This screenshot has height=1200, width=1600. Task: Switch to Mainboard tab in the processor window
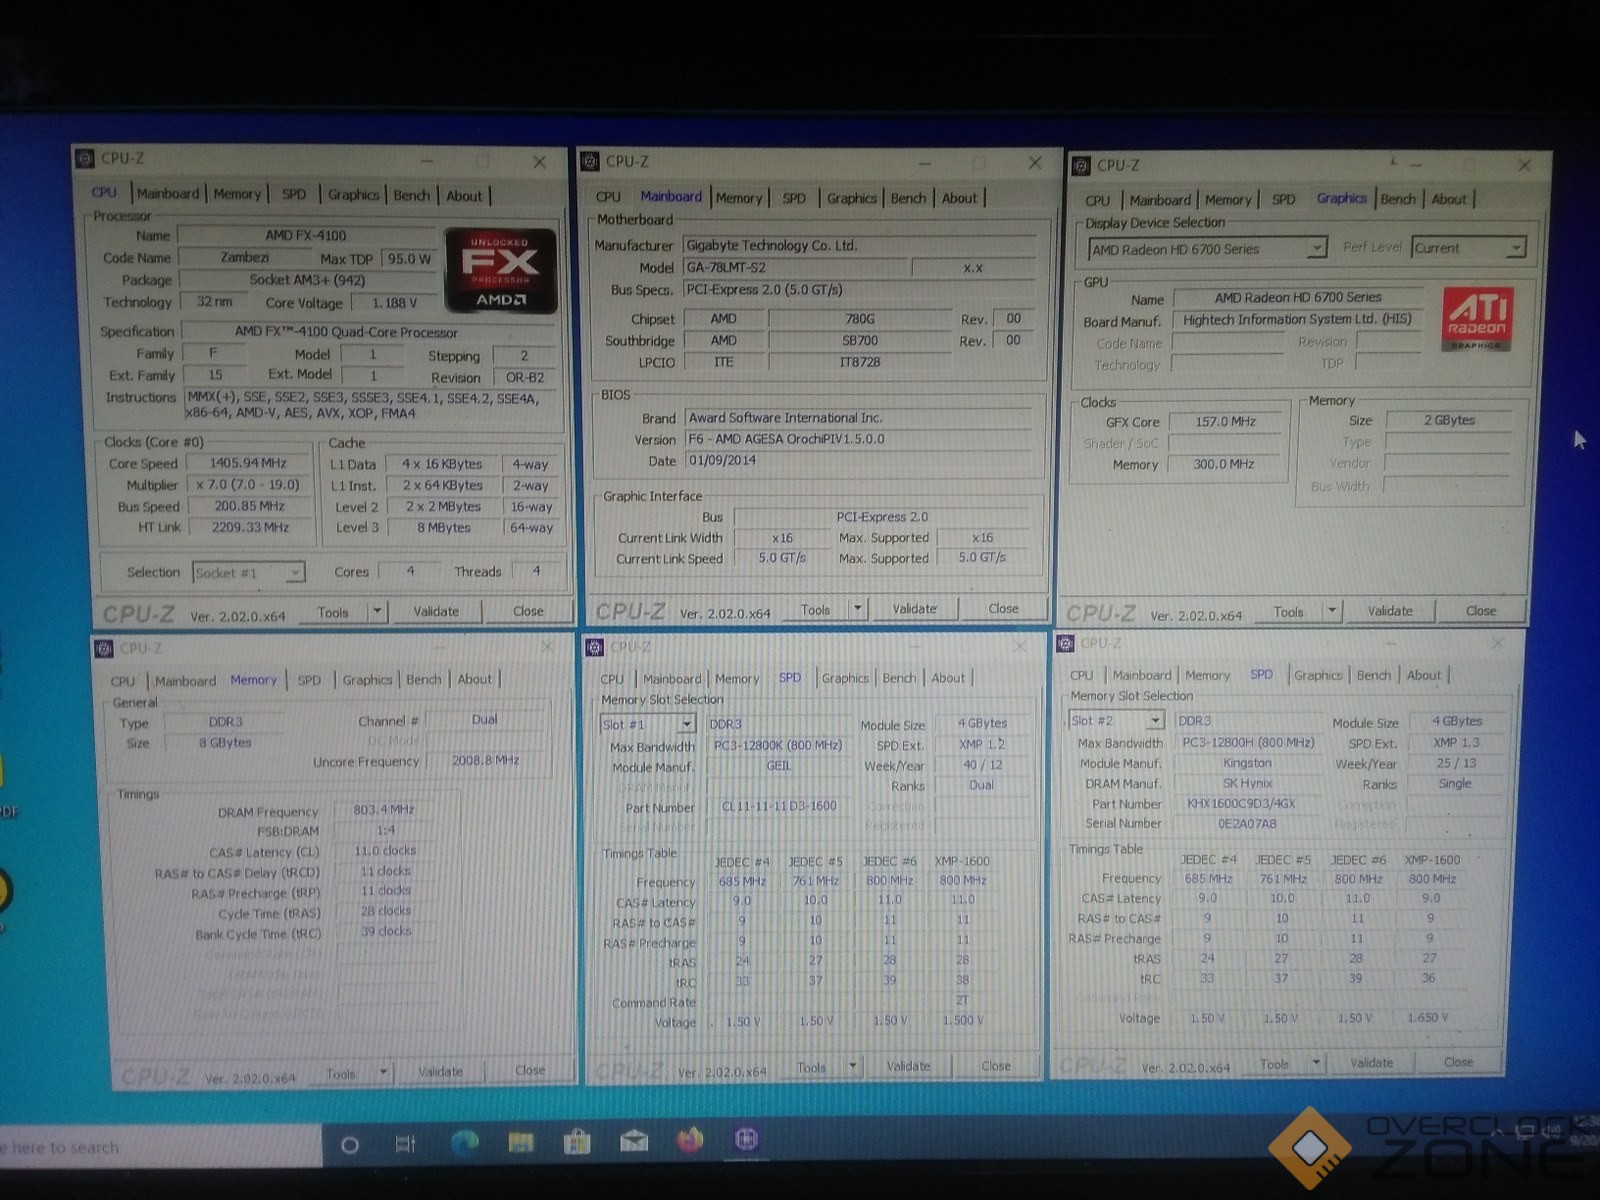coord(168,194)
